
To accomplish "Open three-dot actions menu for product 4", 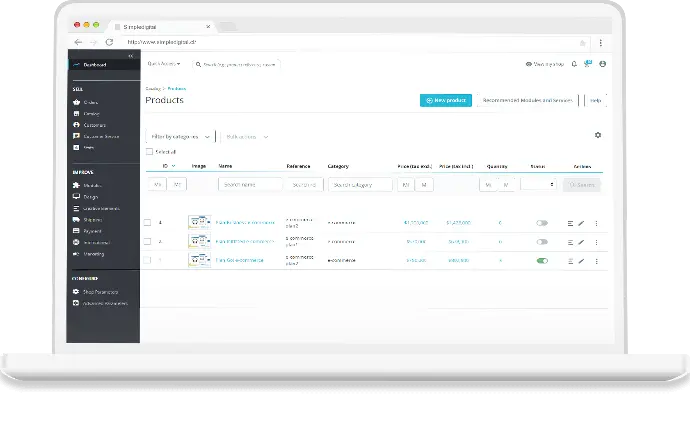I will tap(596, 223).
